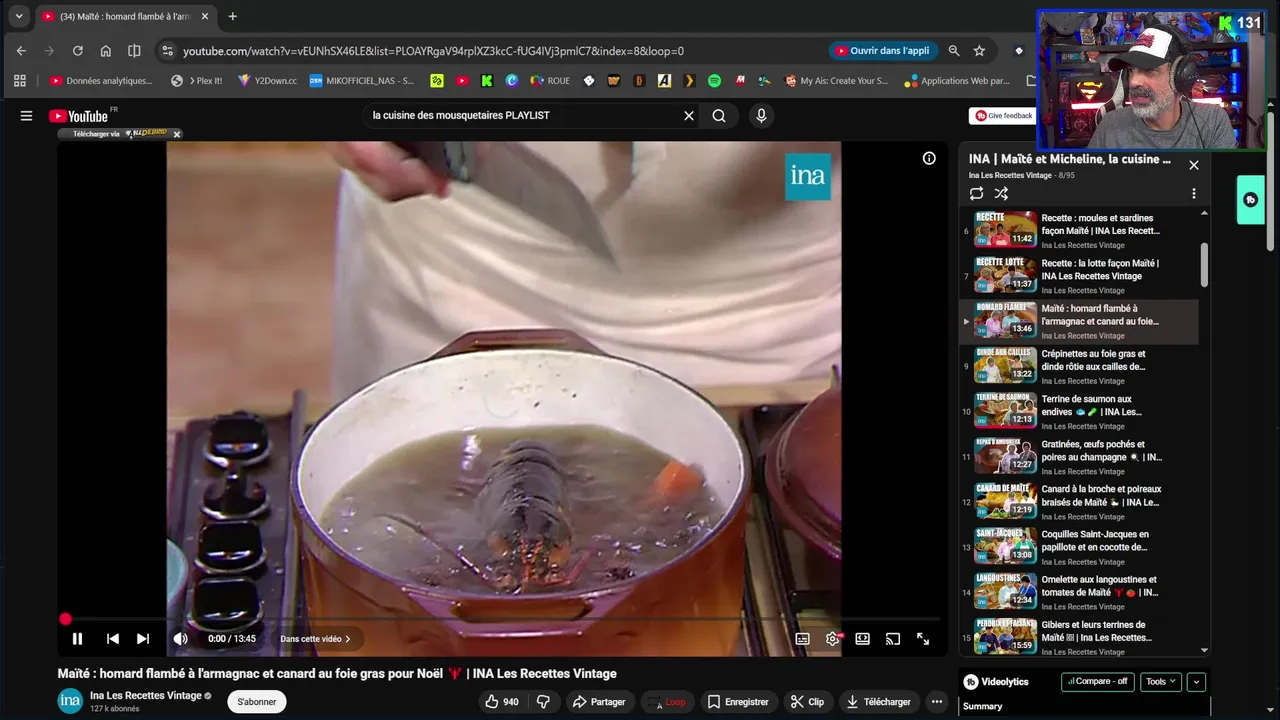The height and width of the screenshot is (720, 1280).
Task: Open the tab search chevron in Chrome
Action: [x=18, y=16]
